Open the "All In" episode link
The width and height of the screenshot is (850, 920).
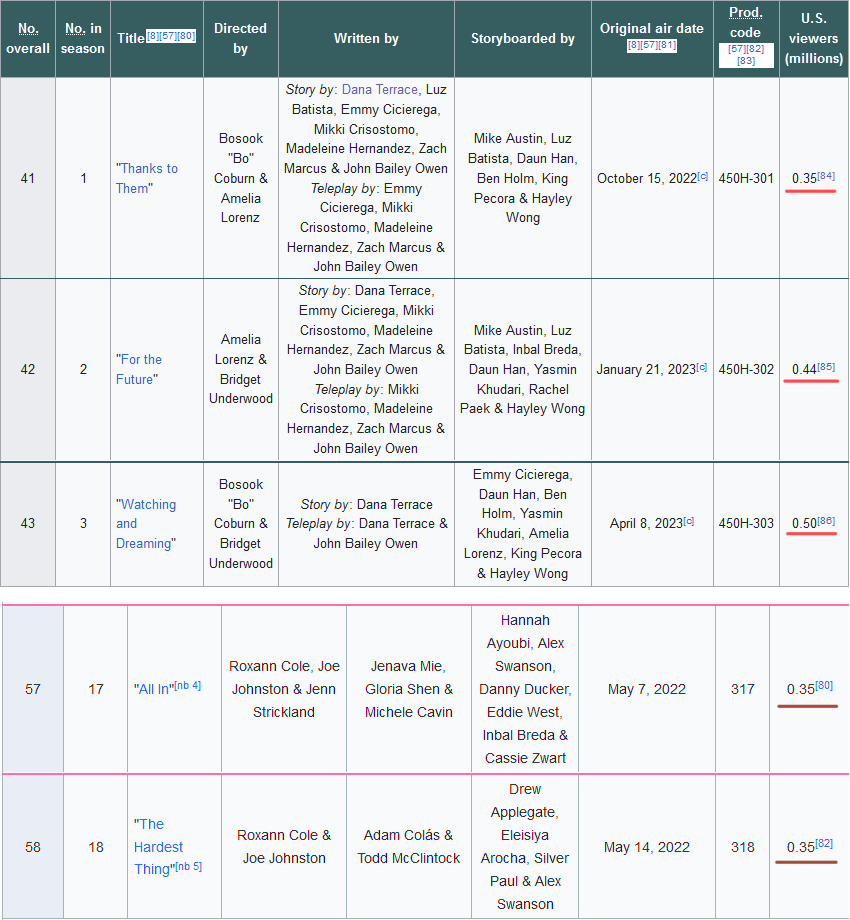pos(154,689)
